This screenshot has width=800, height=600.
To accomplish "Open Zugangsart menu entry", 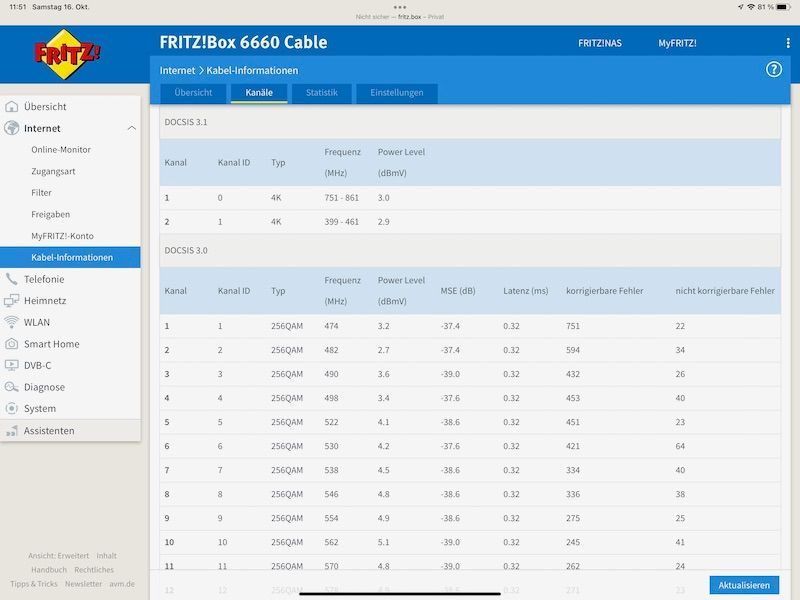I will point(53,171).
